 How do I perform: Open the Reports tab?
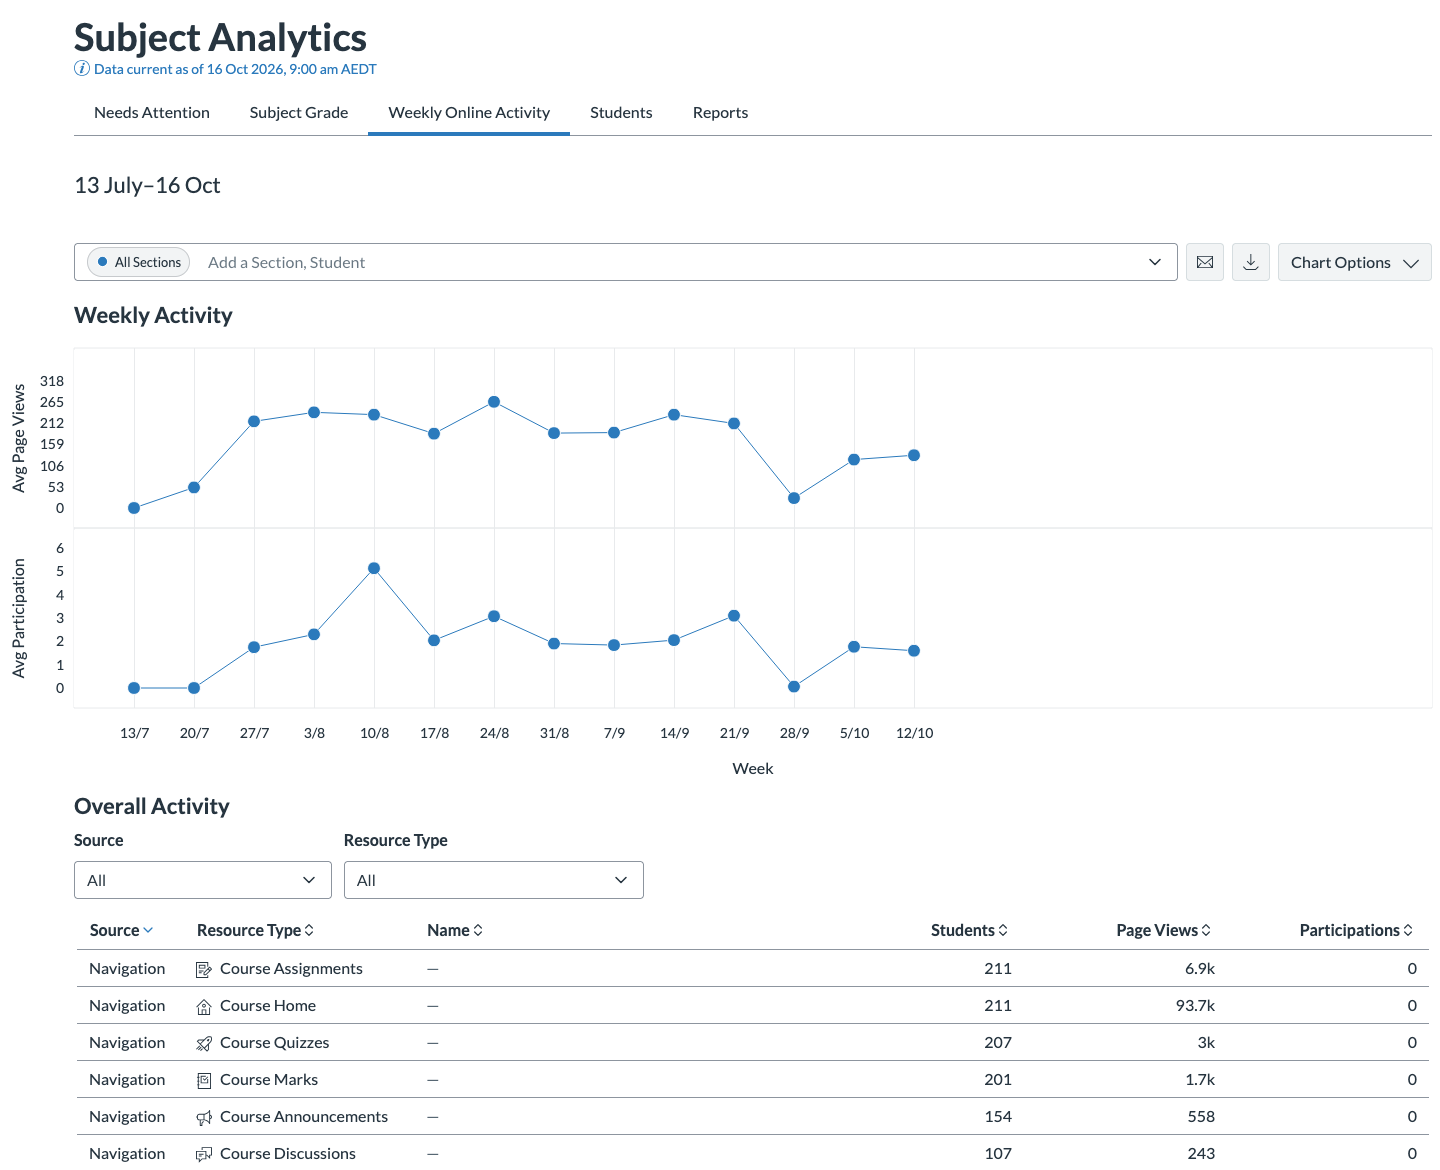click(x=720, y=112)
